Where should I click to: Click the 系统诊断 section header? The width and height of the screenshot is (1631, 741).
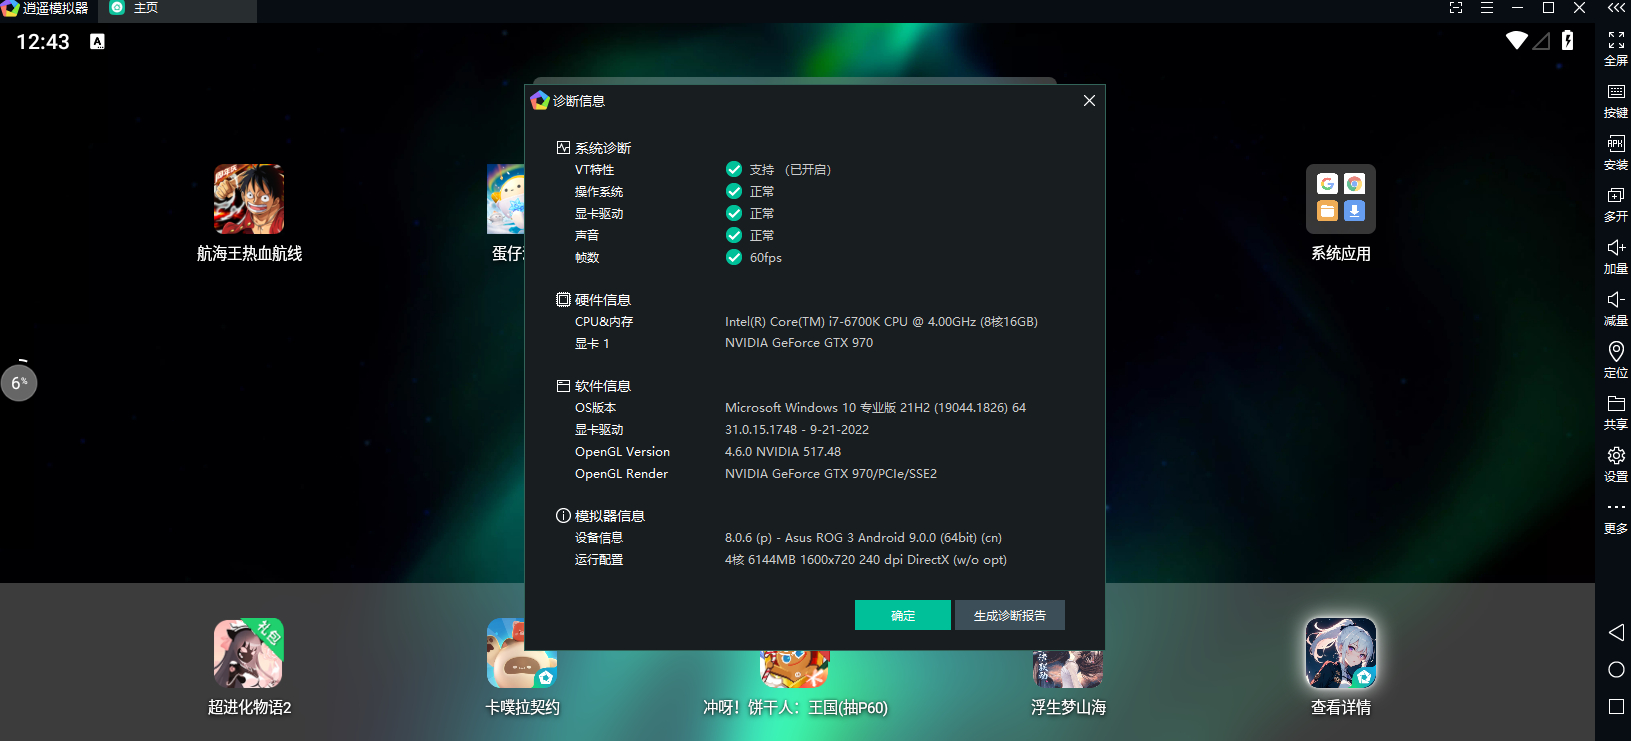pos(594,148)
